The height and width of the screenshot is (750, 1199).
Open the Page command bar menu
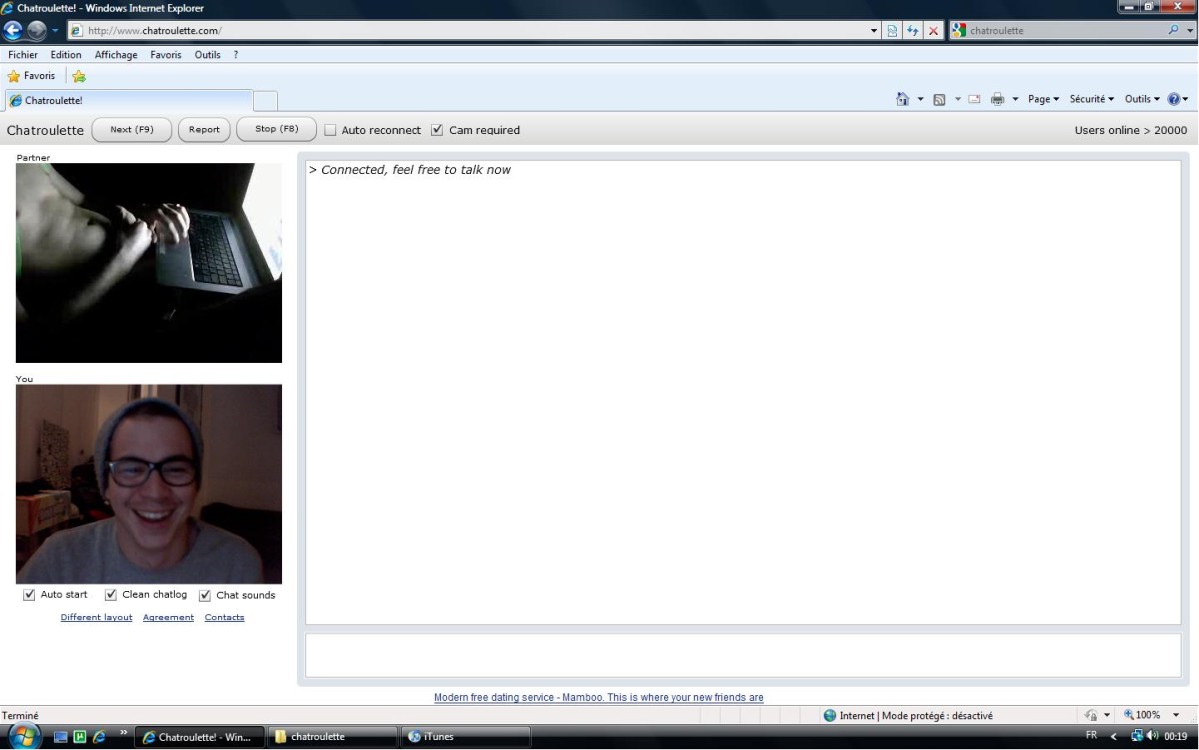pyautogui.click(x=1043, y=99)
